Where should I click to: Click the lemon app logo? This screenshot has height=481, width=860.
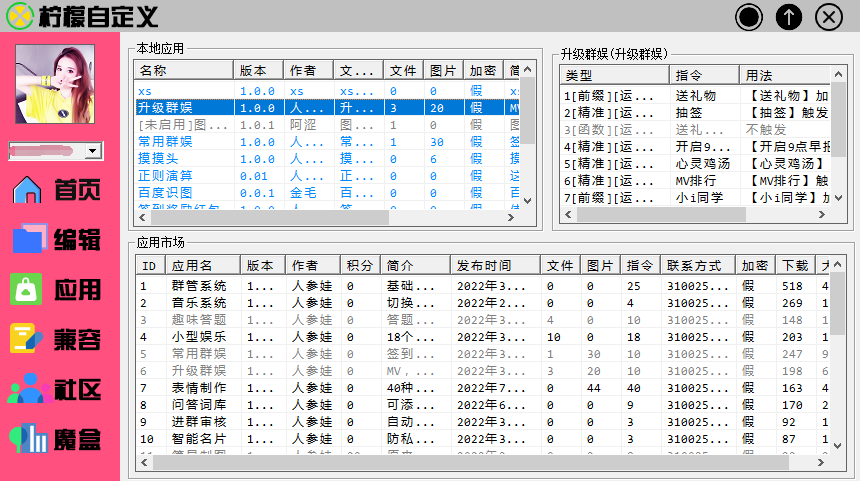(x=20, y=16)
